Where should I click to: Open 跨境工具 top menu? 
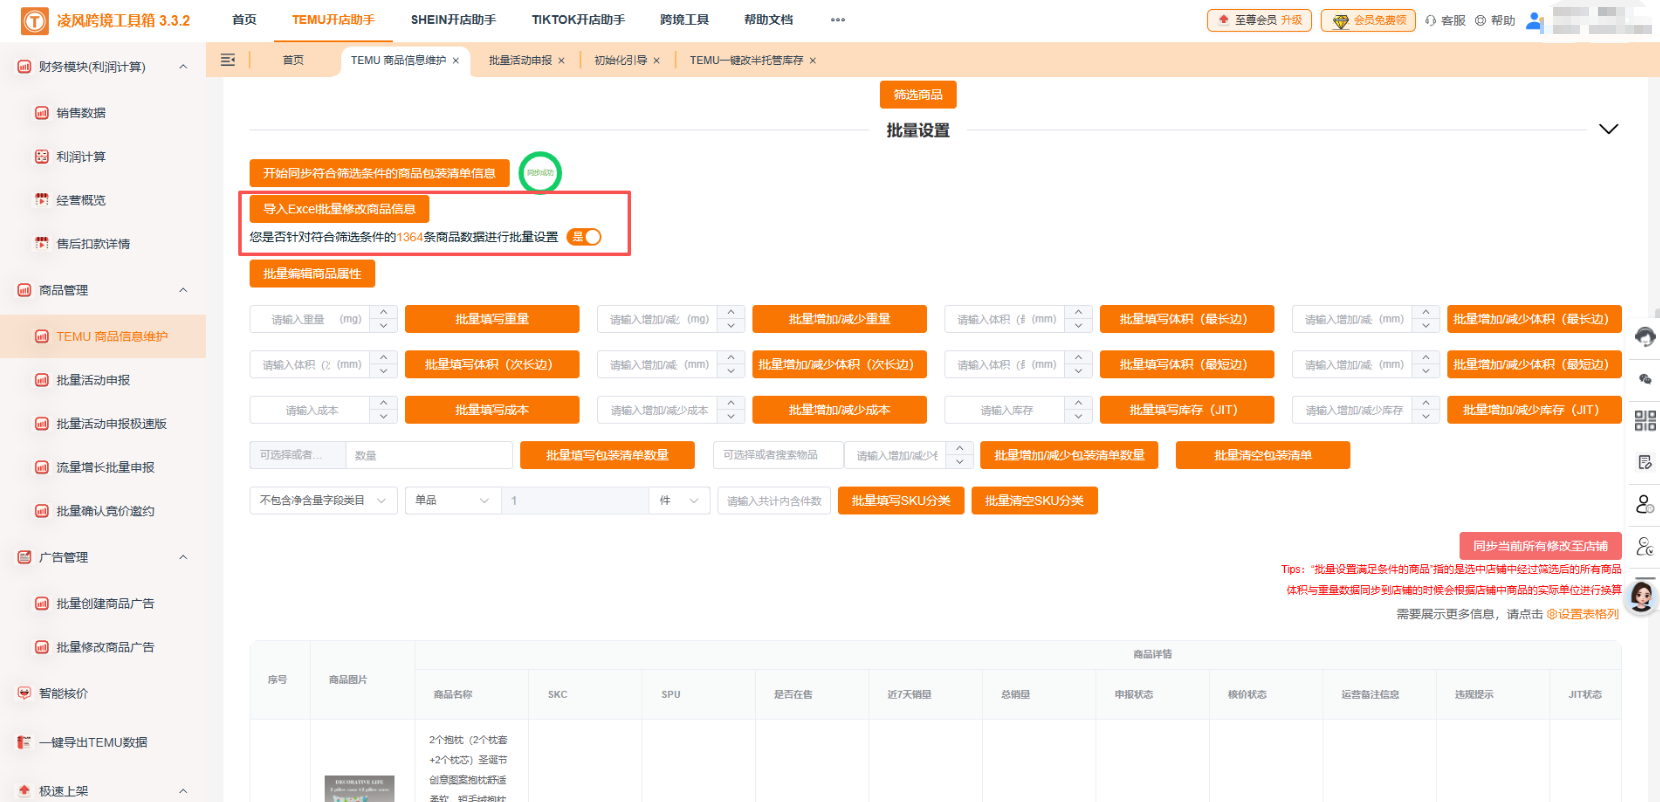click(x=684, y=20)
